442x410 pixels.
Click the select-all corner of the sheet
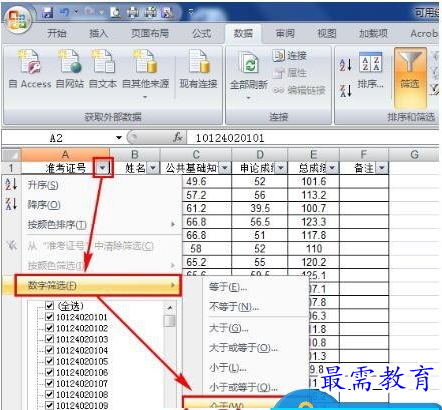coord(11,155)
